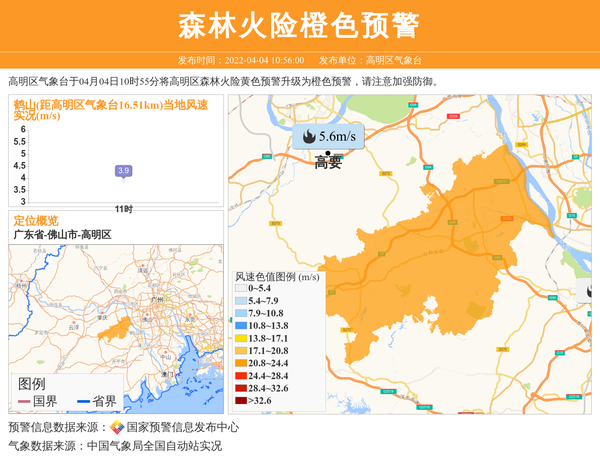Click the 0~5.4 wind speed swatch
This screenshot has height=471, width=600.
click(x=241, y=288)
